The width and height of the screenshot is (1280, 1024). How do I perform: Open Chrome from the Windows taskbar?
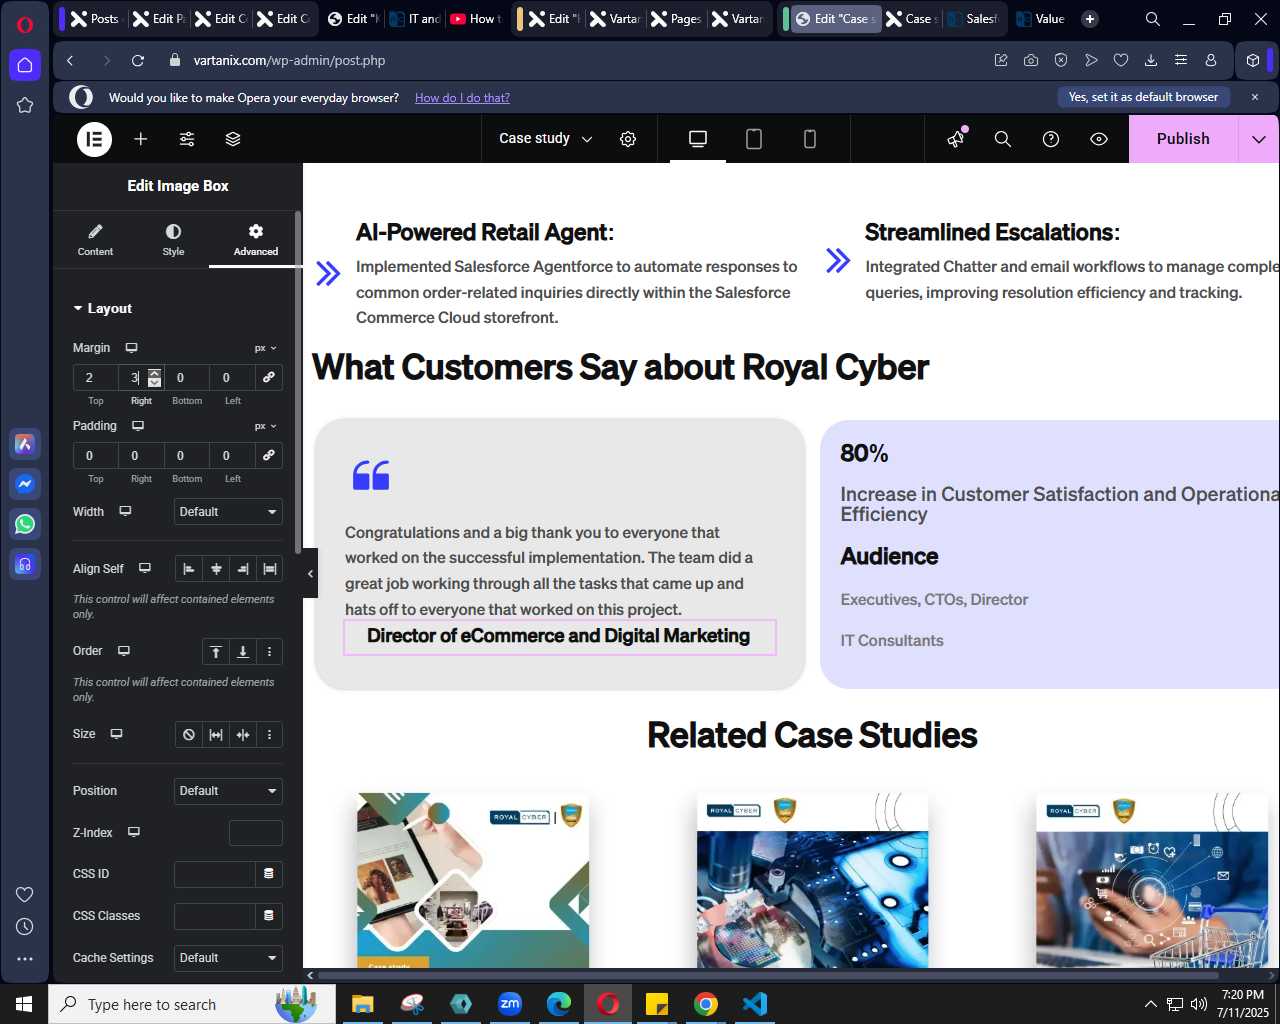tap(706, 1004)
